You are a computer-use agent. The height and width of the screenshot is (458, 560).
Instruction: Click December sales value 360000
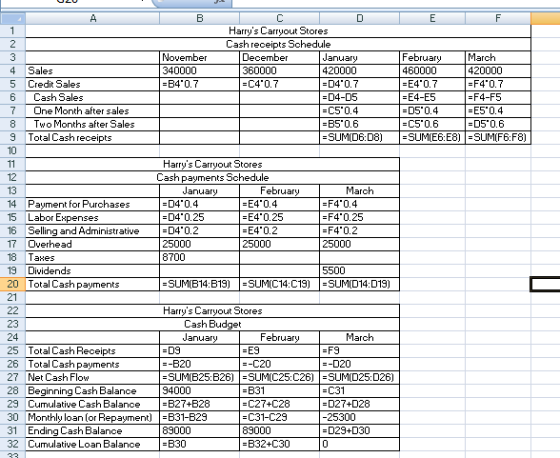point(279,71)
